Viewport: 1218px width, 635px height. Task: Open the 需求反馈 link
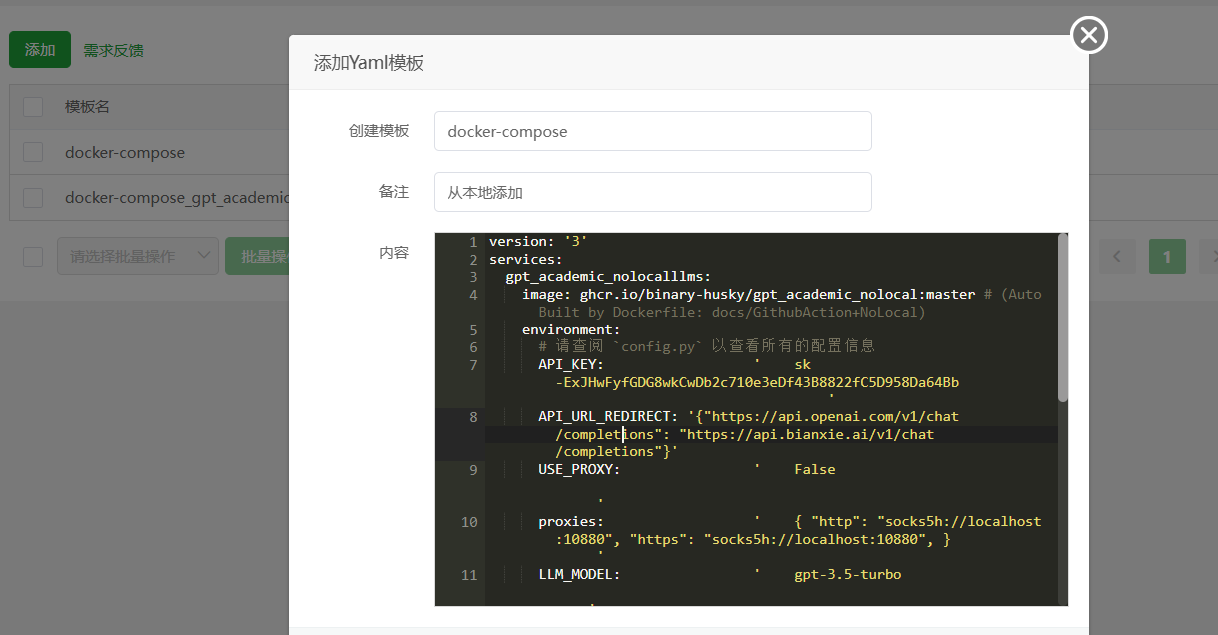click(113, 50)
